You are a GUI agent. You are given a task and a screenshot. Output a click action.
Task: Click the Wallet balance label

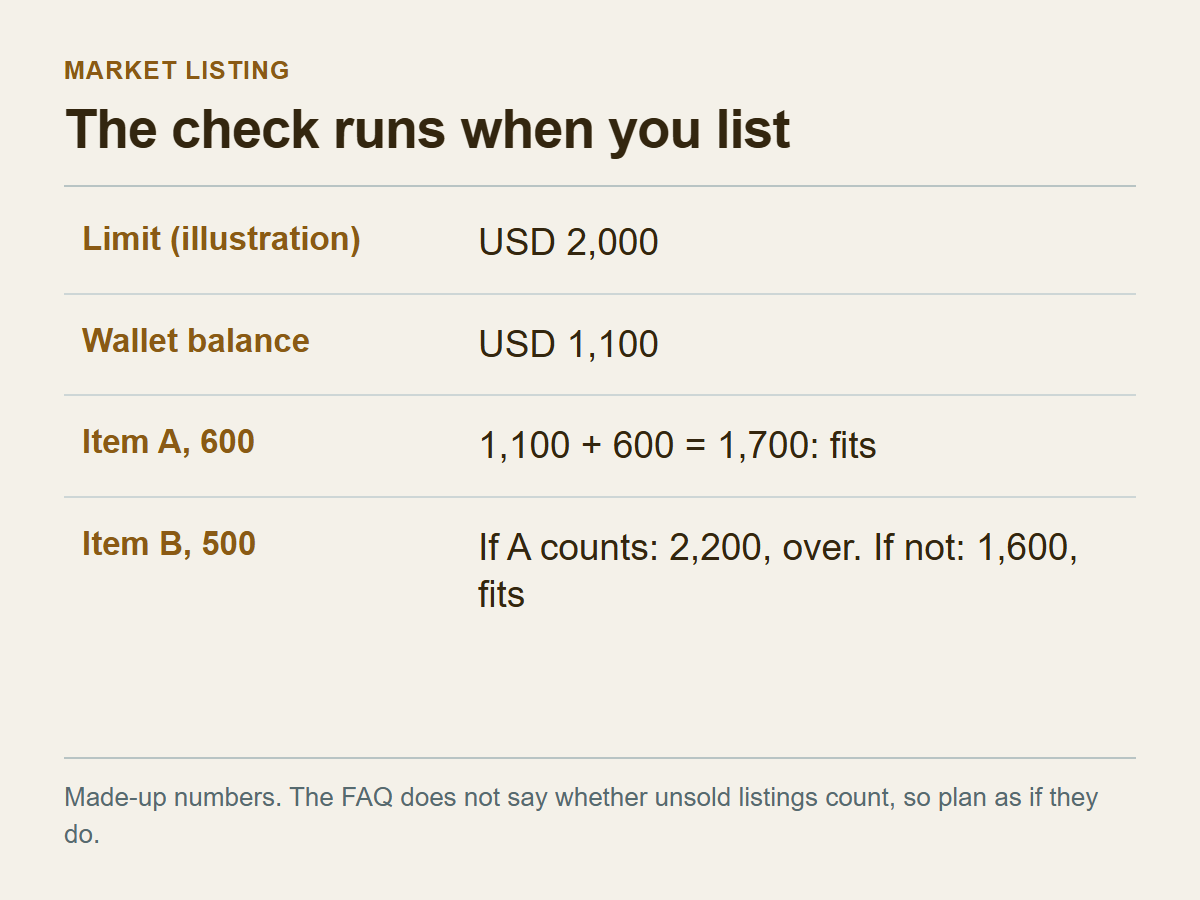pos(196,341)
